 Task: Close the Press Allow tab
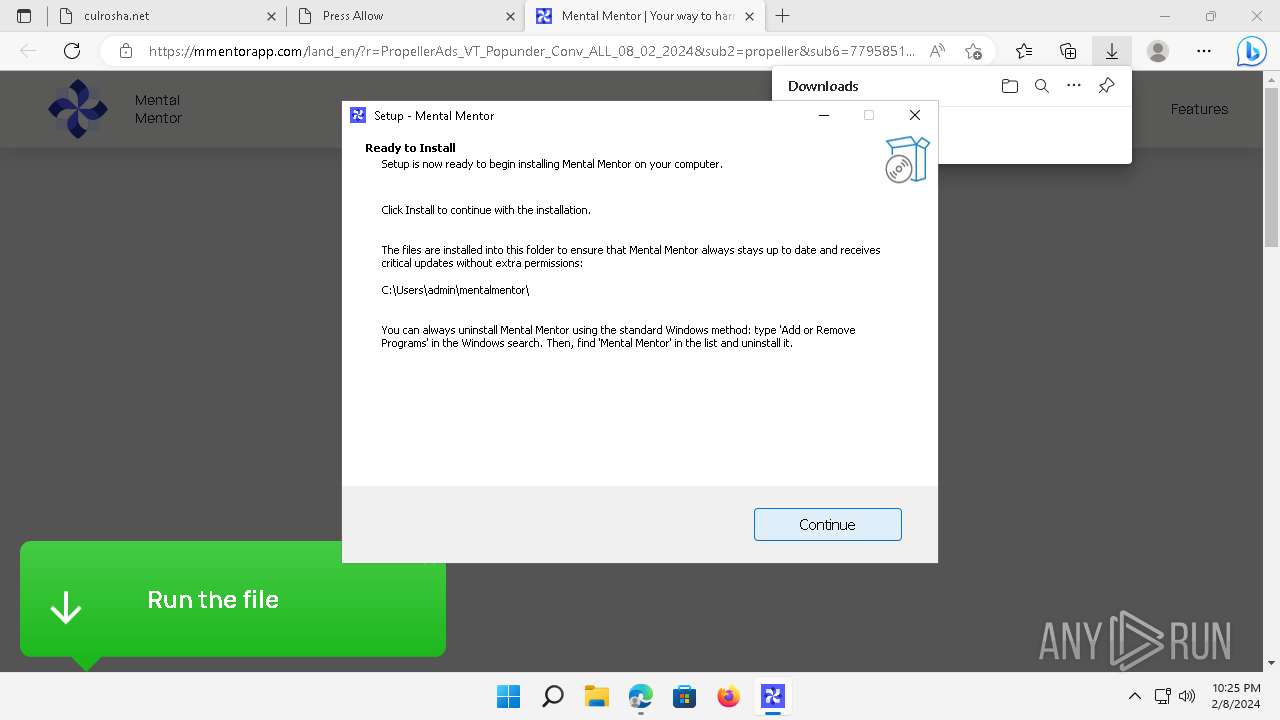510,16
